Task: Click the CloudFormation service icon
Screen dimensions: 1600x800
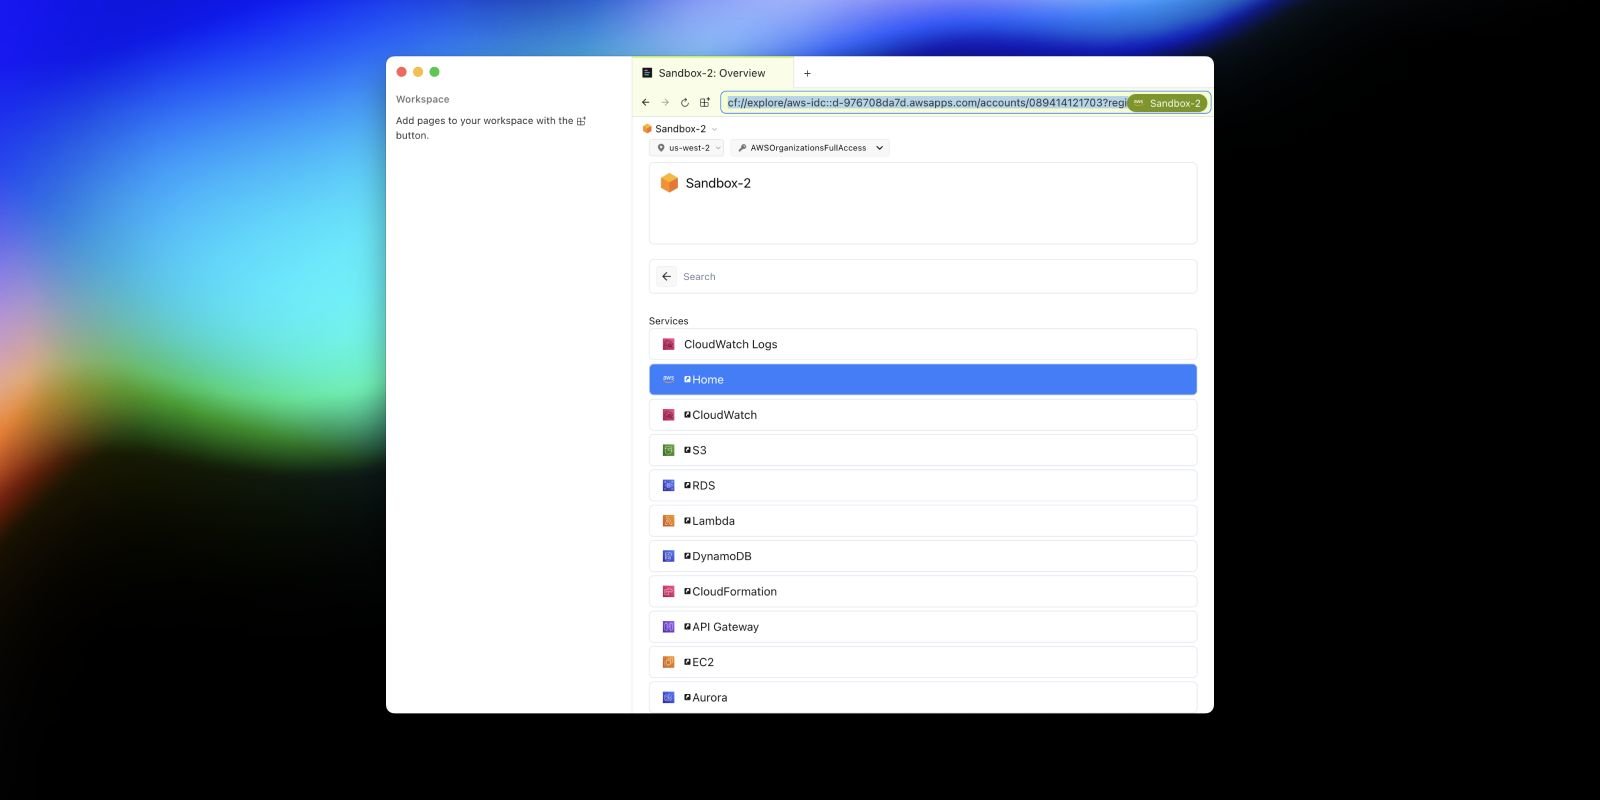Action: tap(669, 592)
